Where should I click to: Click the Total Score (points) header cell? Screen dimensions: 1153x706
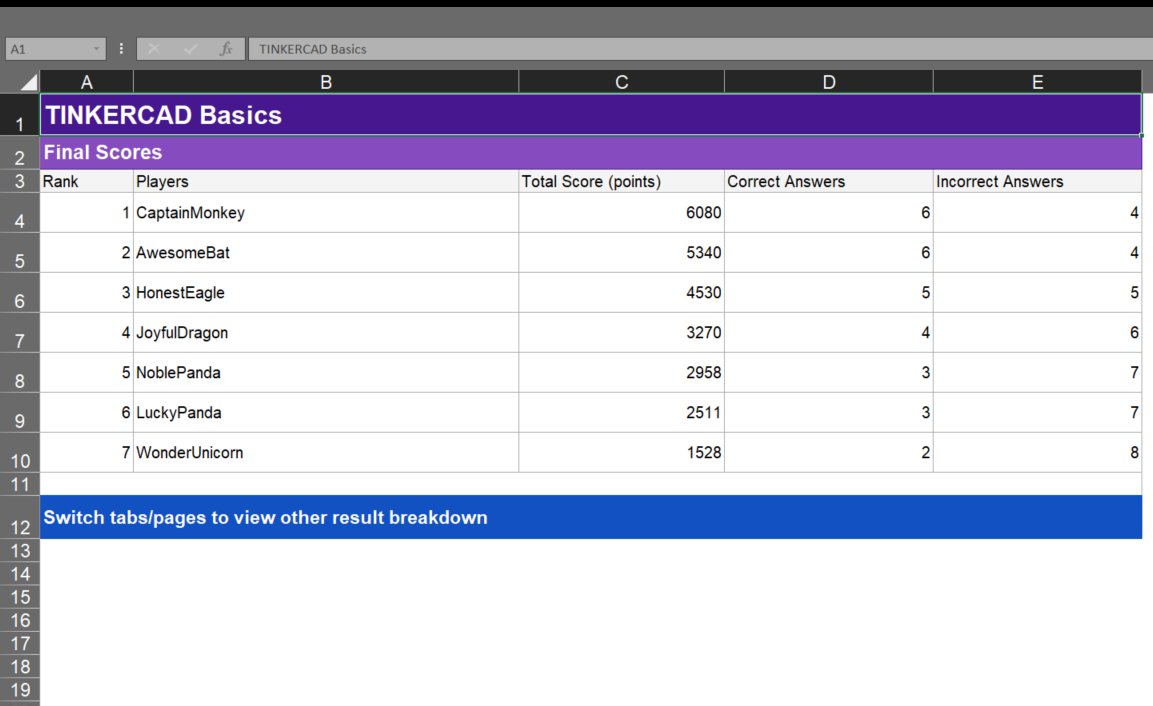pos(621,182)
